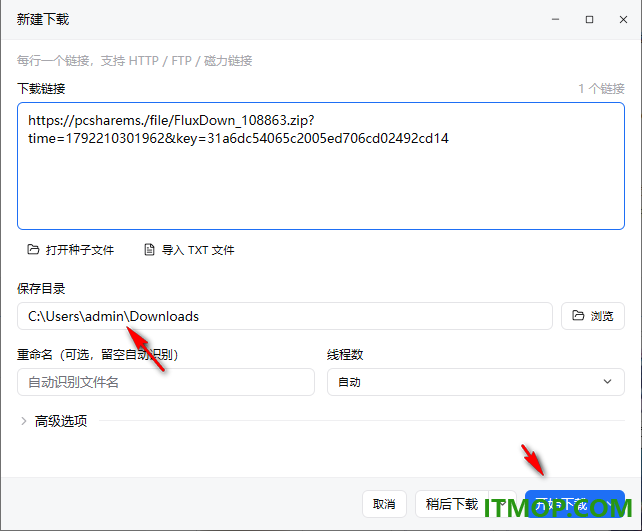This screenshot has width=642, height=531.
Task: Minimize the 新建下载 window
Action: pos(556,19)
